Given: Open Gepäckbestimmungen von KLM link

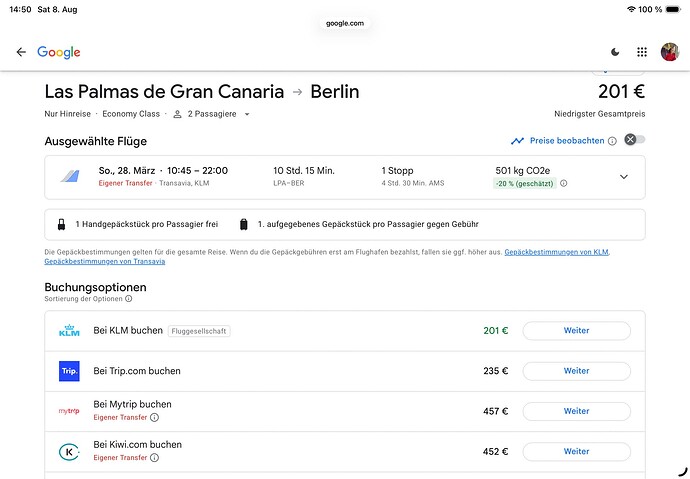Looking at the screenshot, I should [x=557, y=252].
